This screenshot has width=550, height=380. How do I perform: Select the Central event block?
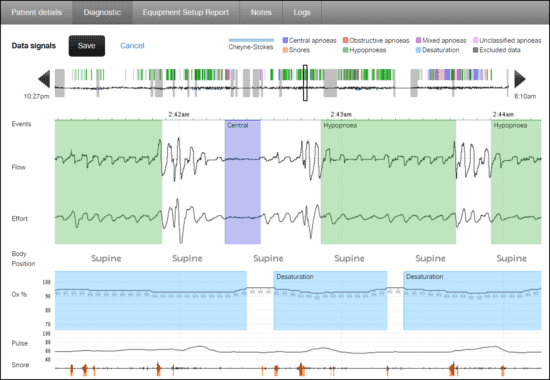243,182
